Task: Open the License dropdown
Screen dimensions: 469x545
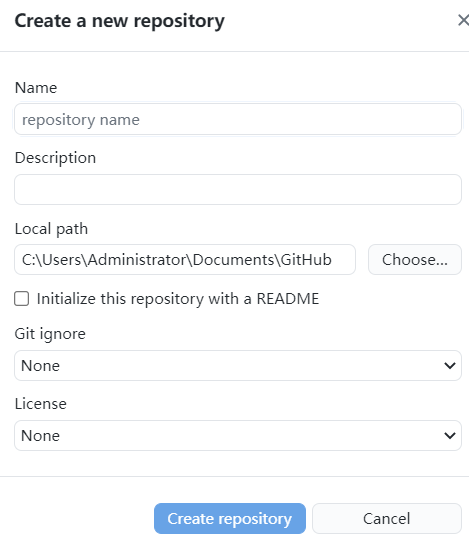Action: tap(238, 436)
